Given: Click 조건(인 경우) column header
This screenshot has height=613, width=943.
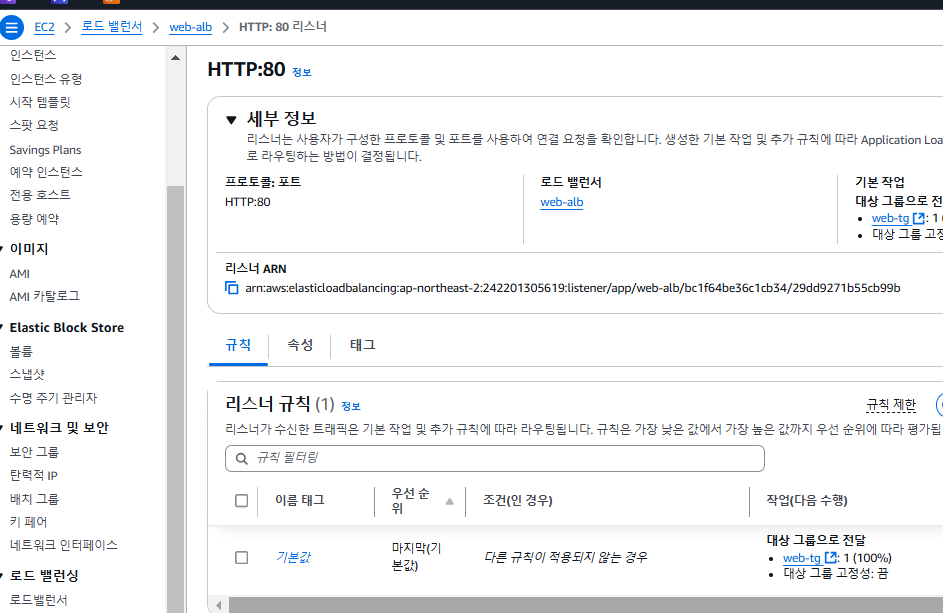Looking at the screenshot, I should click(518, 501).
